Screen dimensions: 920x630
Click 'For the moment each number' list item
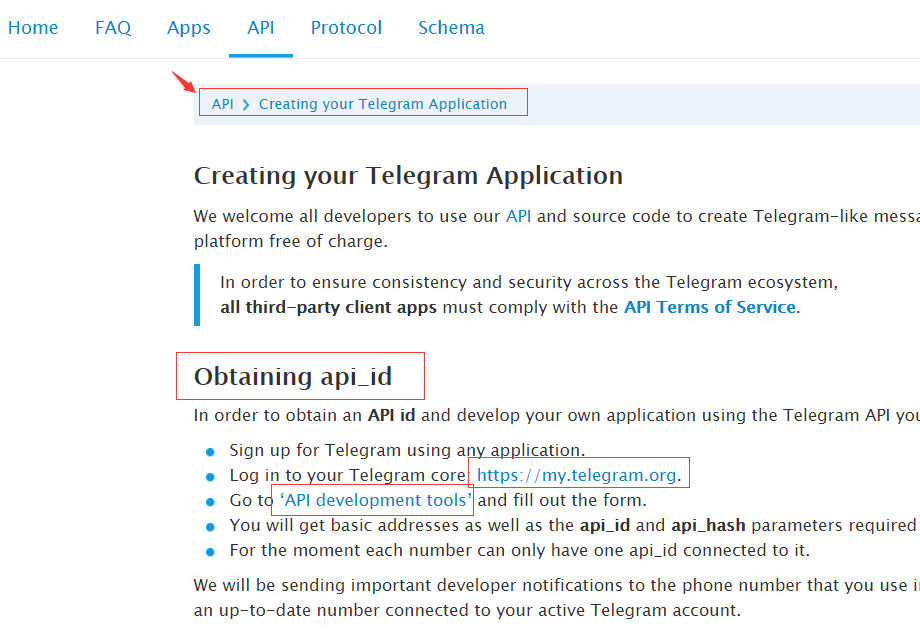coord(519,550)
